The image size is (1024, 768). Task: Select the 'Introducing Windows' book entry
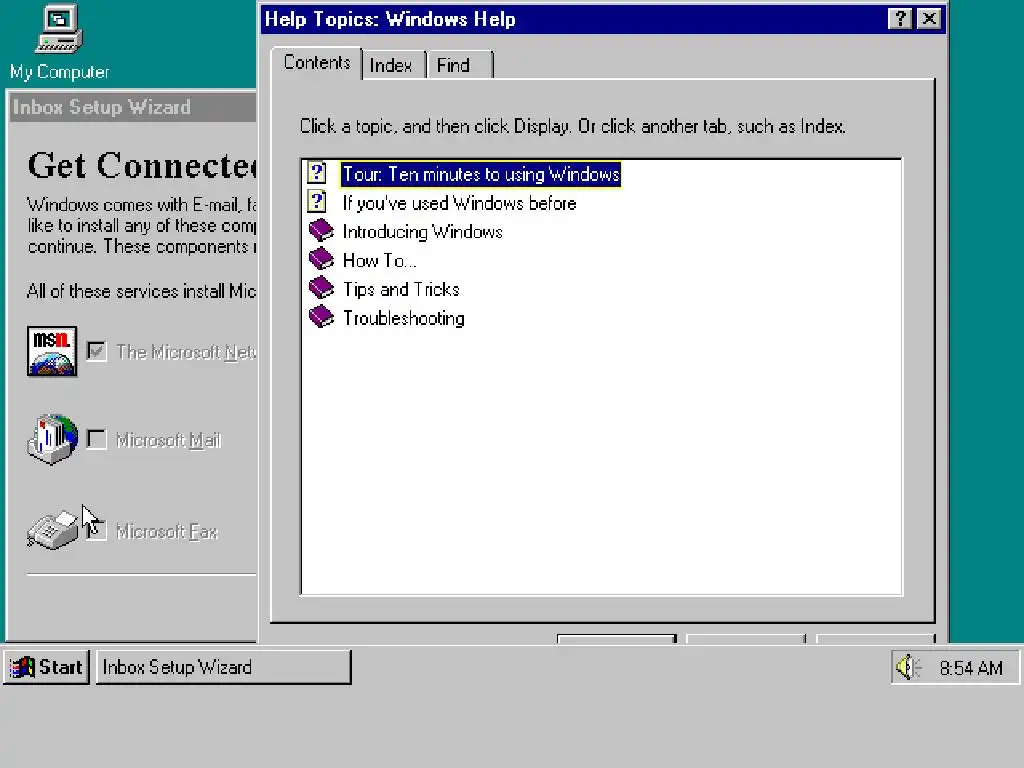(423, 232)
